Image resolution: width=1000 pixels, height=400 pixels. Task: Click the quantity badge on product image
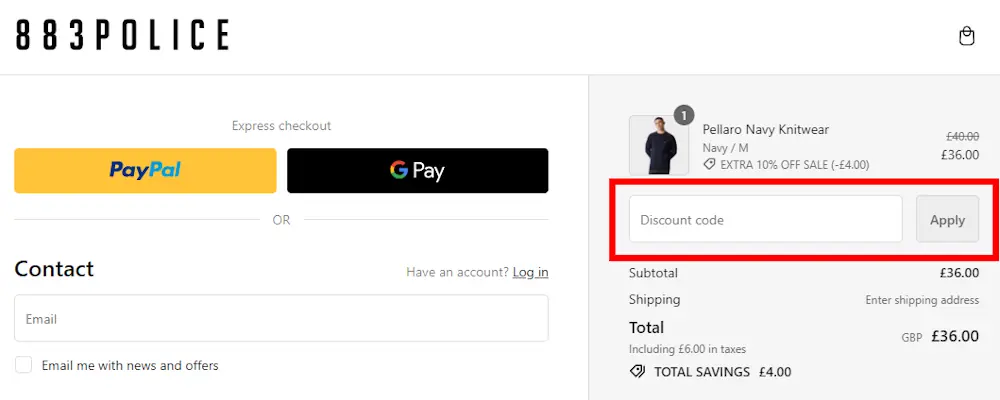tap(684, 115)
